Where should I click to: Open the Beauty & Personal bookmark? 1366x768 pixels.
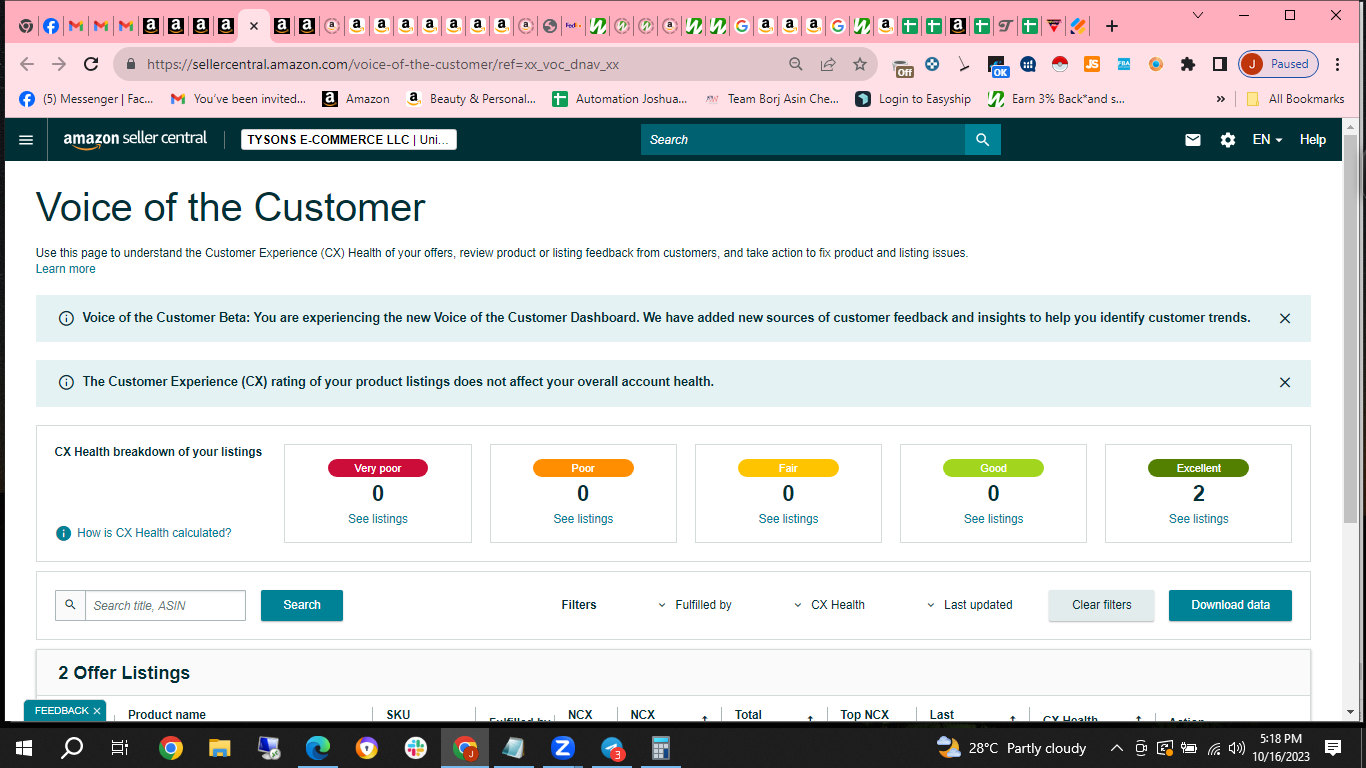click(x=471, y=99)
